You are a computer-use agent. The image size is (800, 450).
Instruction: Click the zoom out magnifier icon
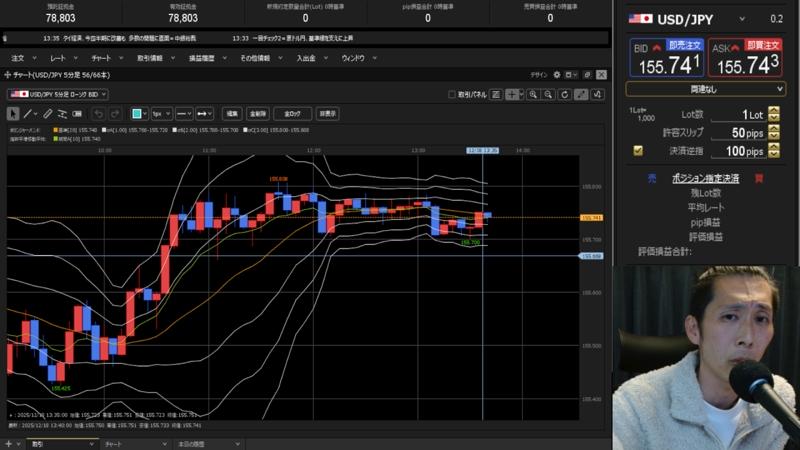[550, 94]
